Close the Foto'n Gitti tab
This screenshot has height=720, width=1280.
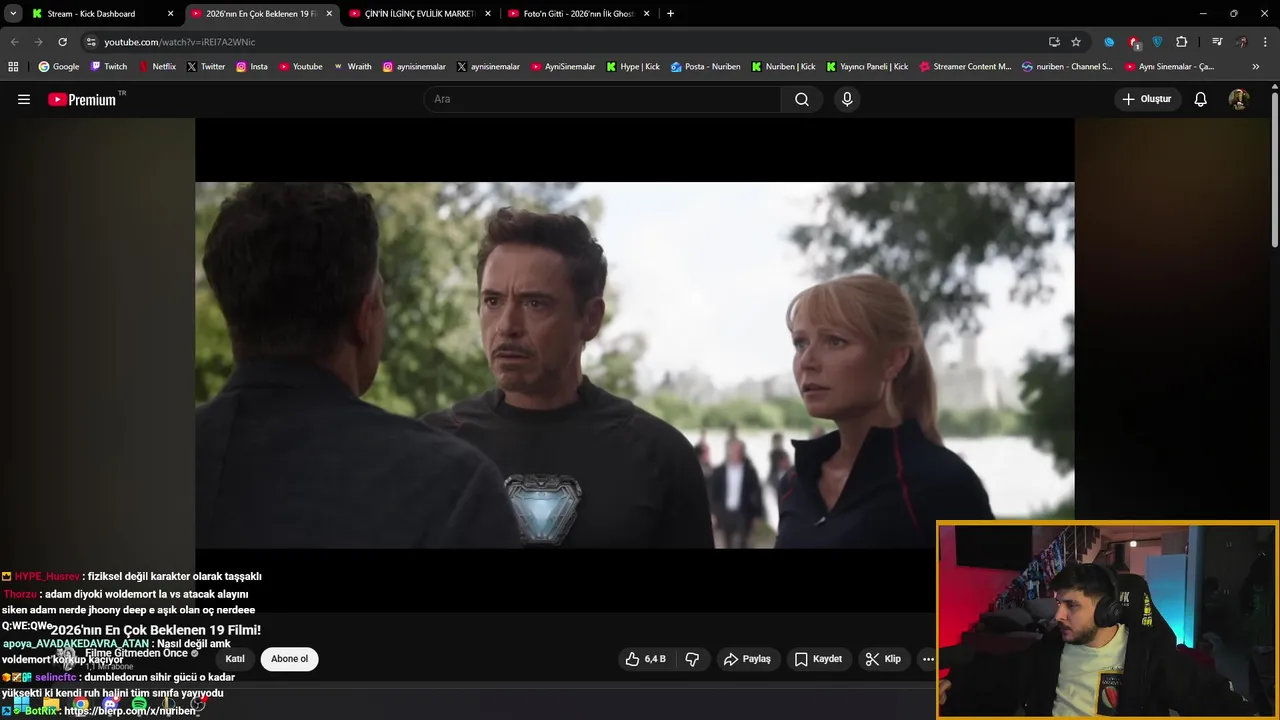pos(646,14)
